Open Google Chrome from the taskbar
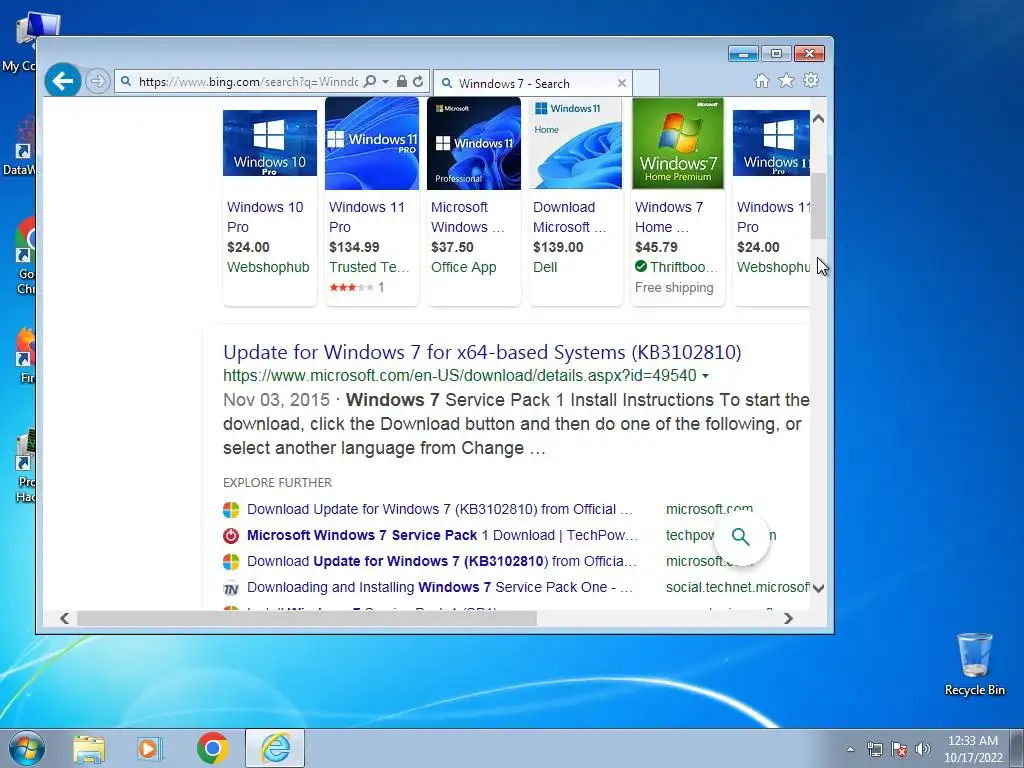The image size is (1024, 768). point(212,748)
